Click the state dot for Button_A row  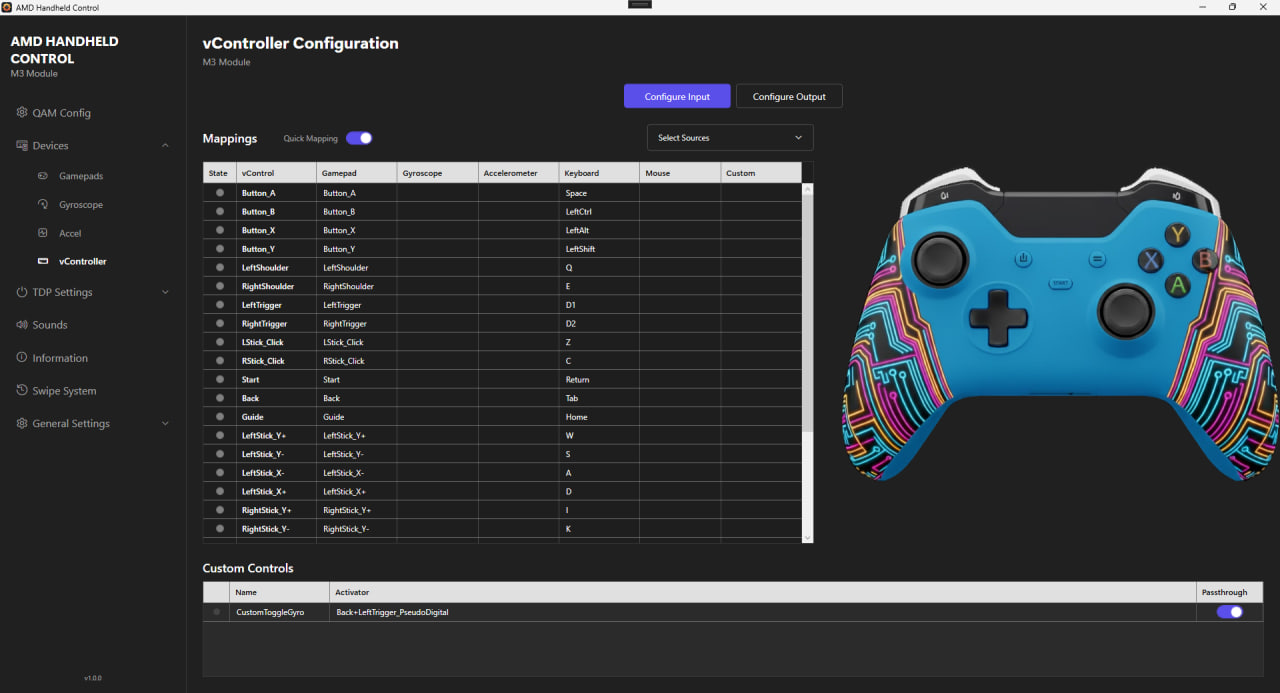pos(219,193)
